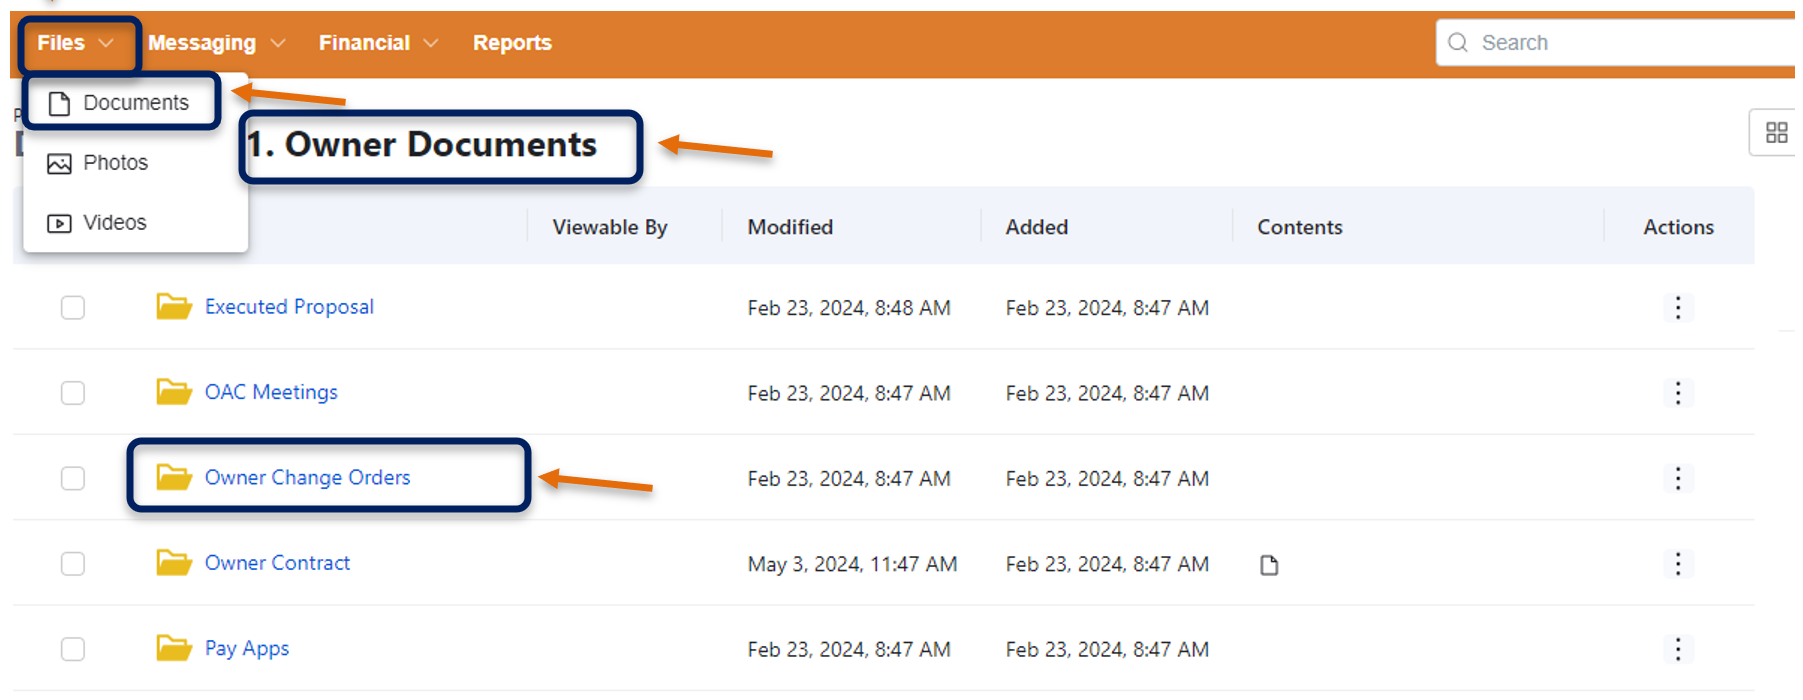Click inside the Search input field
Viewport: 1803px width, 700px height.
[x=1600, y=42]
